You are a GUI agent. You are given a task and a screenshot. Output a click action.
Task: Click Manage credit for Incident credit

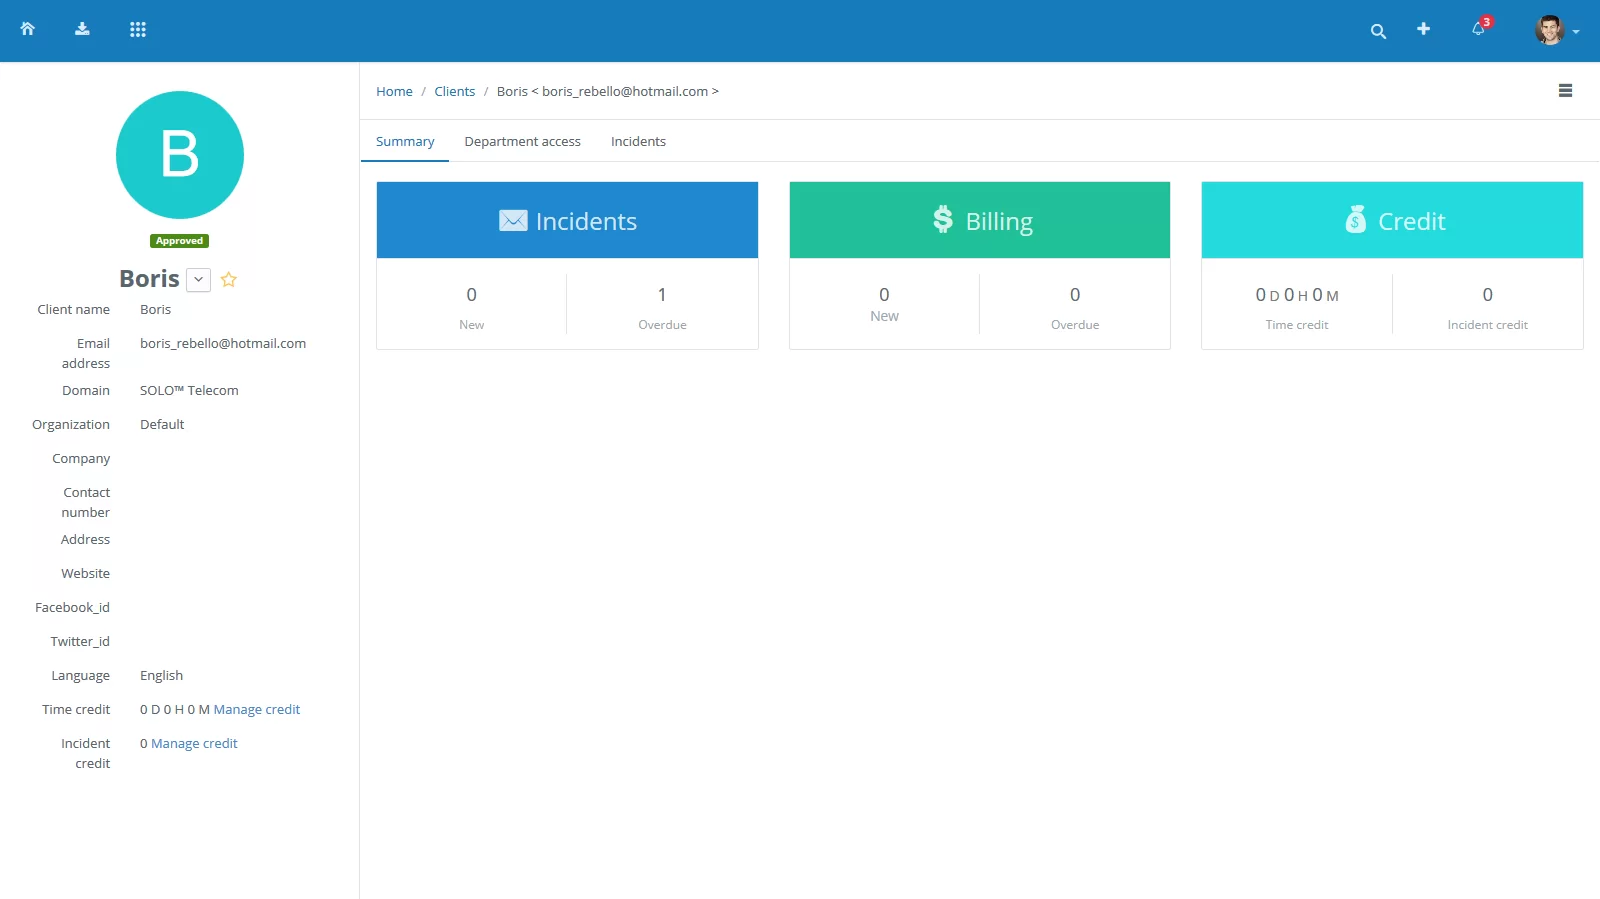pyautogui.click(x=194, y=744)
